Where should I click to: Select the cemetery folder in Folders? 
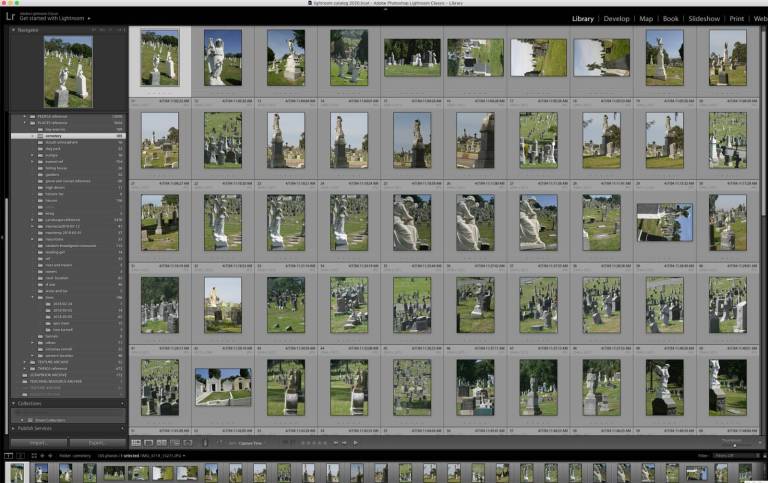[x=53, y=135]
